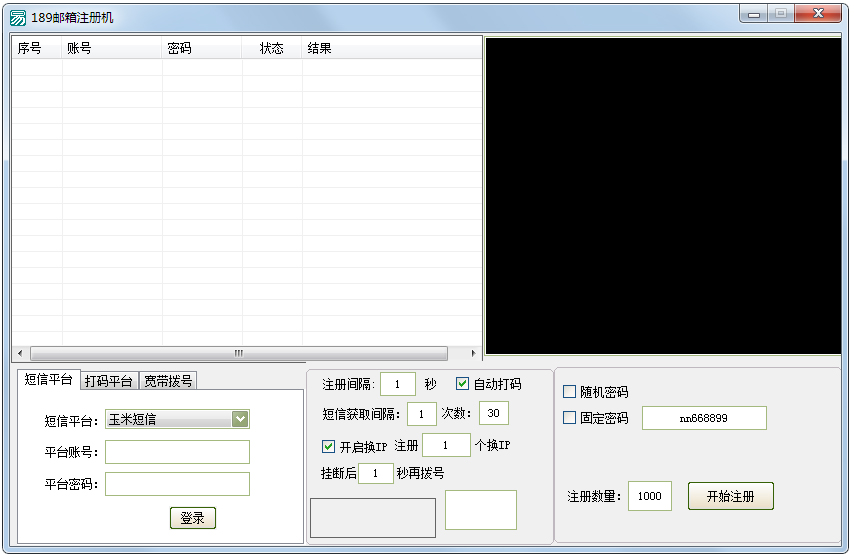Open the 短信平台 dropdown showing 玉米短信
Image resolution: width=854 pixels, height=559 pixels.
178,419
